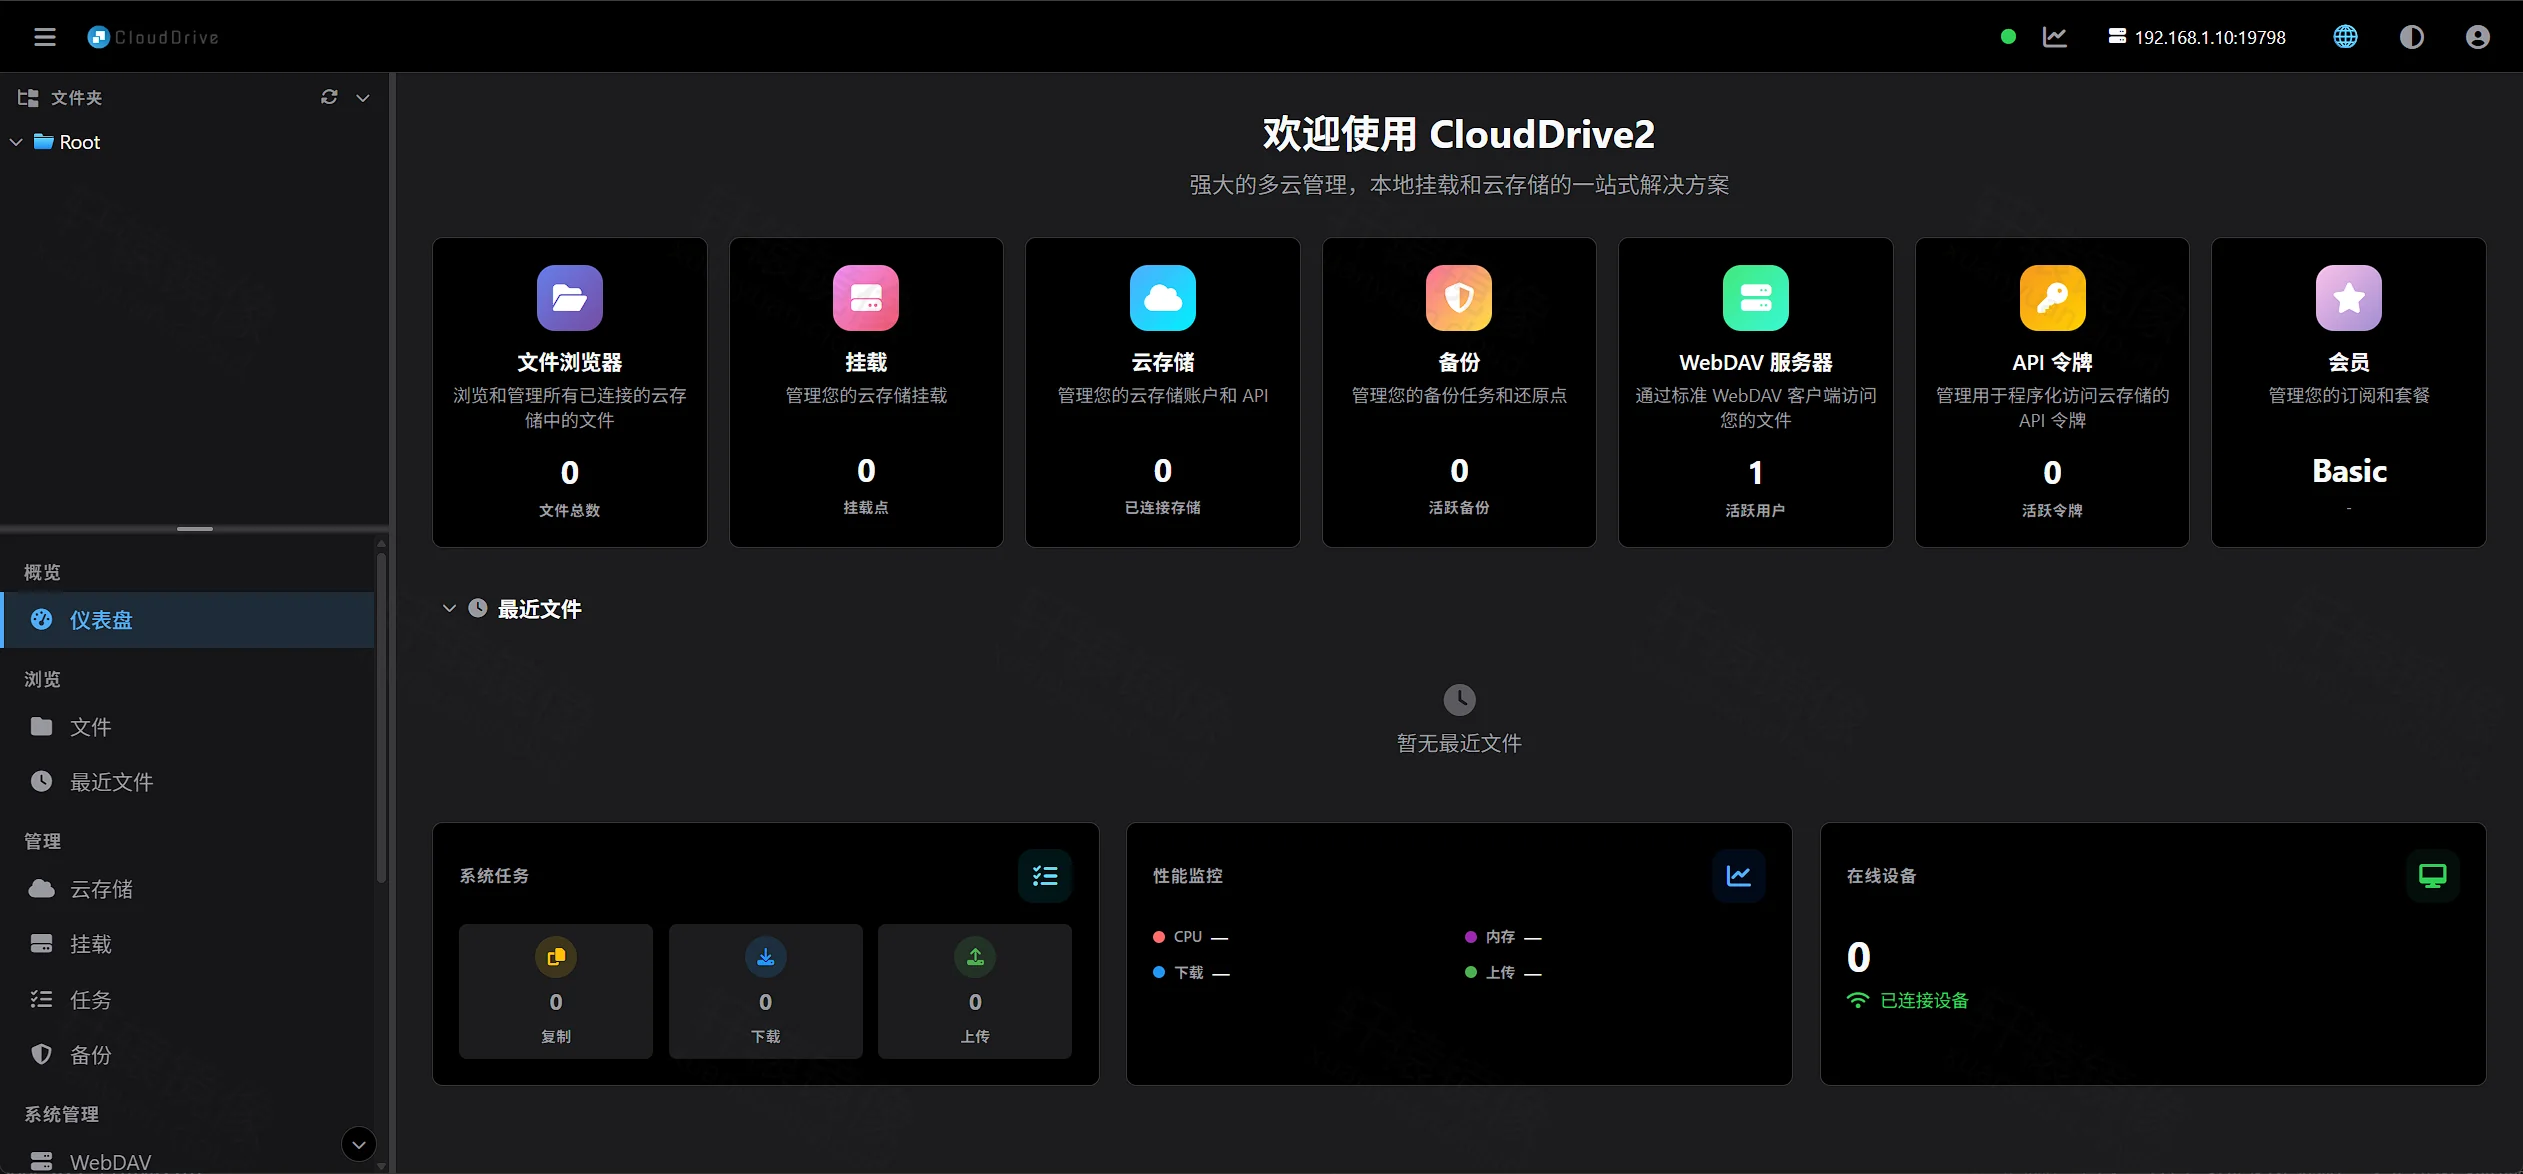Open the 在线设备 monitor icon

pyautogui.click(x=2433, y=876)
